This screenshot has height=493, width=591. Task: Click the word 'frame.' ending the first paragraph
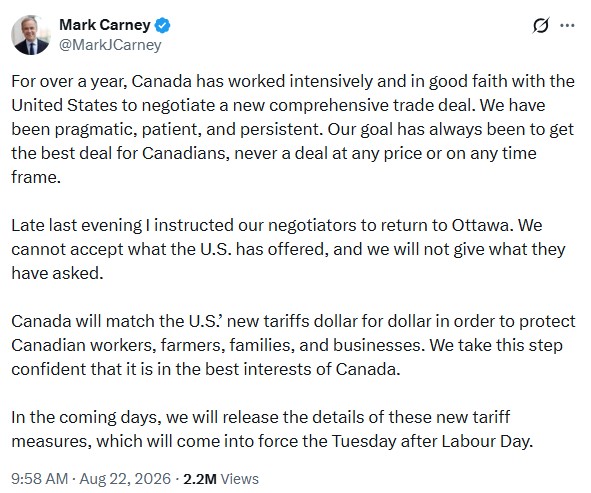(36, 177)
